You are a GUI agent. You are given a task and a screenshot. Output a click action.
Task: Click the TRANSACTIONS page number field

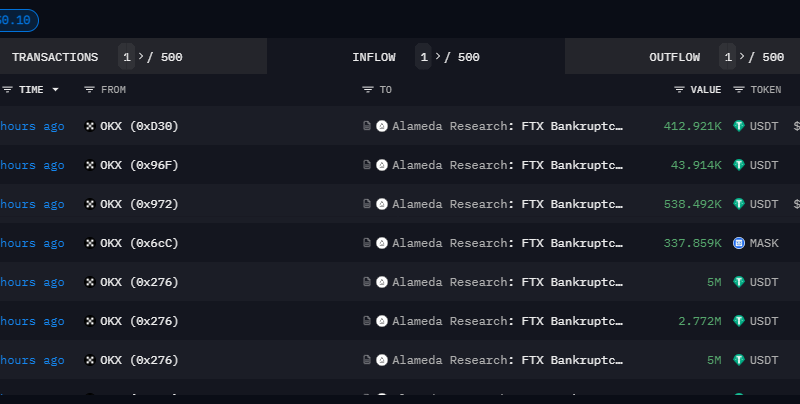pyautogui.click(x=127, y=57)
